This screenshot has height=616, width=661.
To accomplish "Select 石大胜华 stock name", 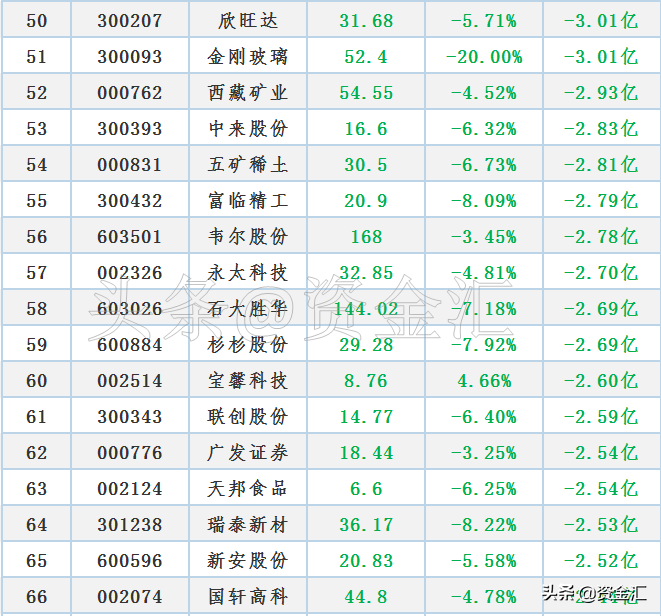I will tap(248, 309).
